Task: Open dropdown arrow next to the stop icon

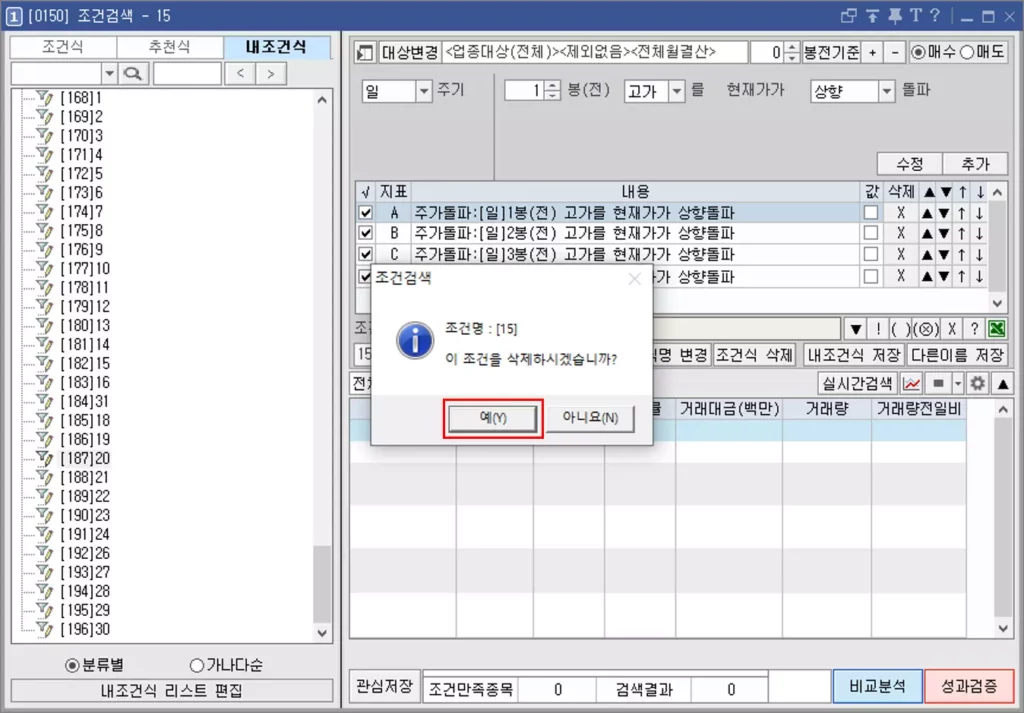Action: (x=957, y=383)
